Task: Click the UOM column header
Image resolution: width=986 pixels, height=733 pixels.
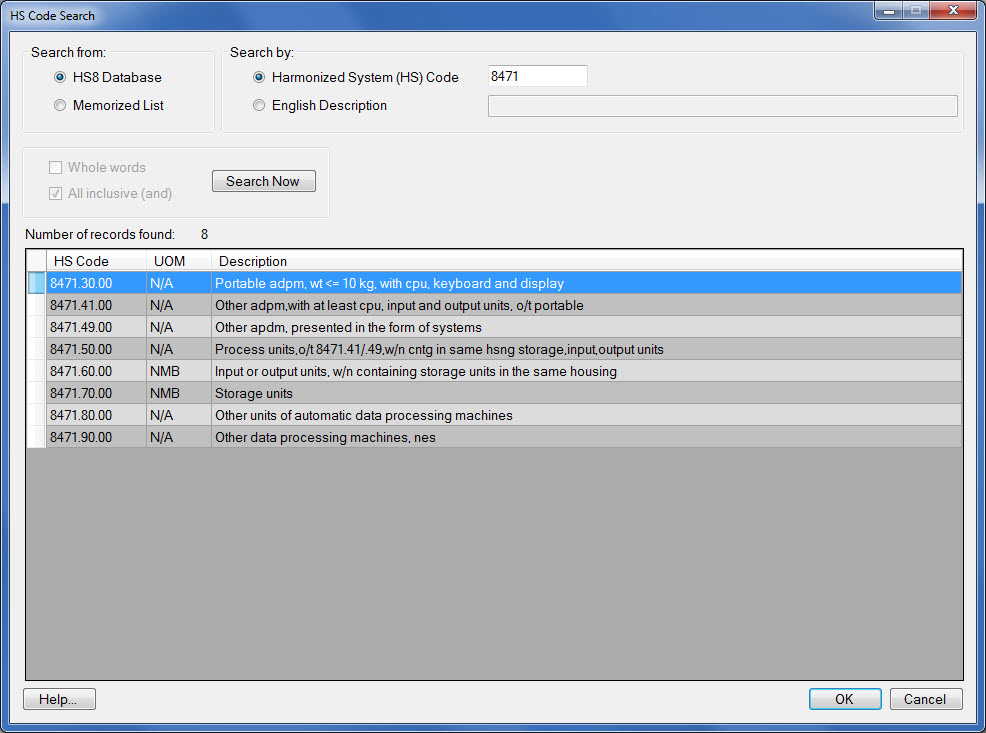Action: pyautogui.click(x=178, y=261)
